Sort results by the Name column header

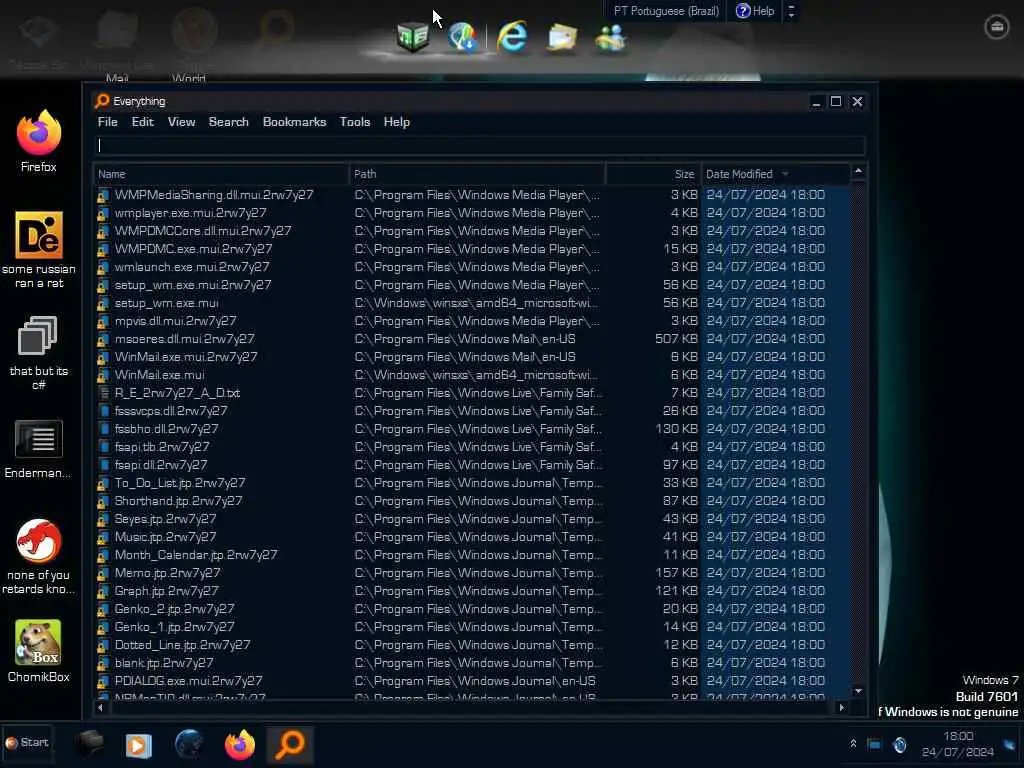pos(221,174)
